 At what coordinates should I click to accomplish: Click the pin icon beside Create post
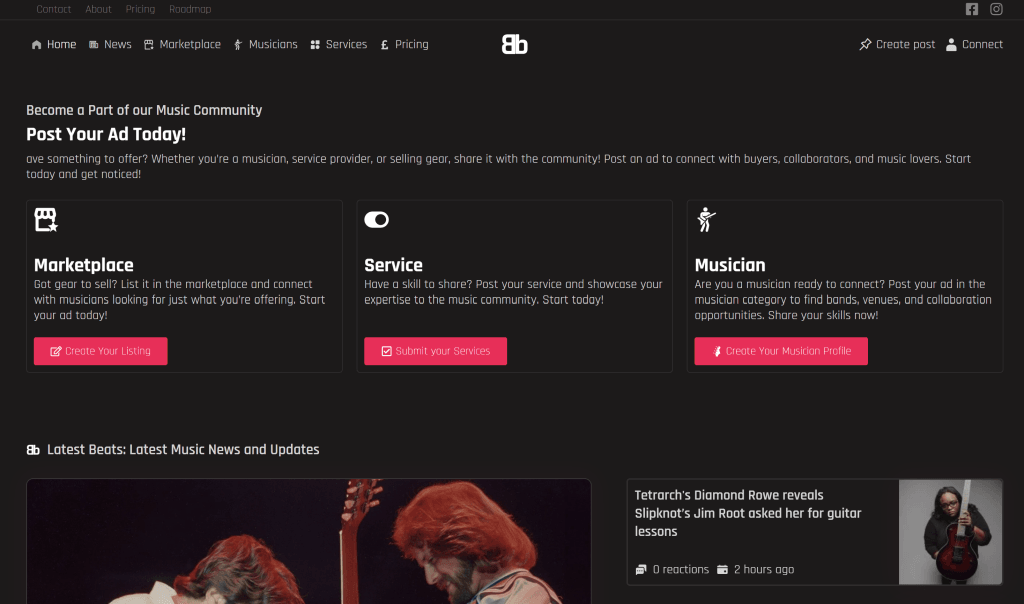[866, 44]
